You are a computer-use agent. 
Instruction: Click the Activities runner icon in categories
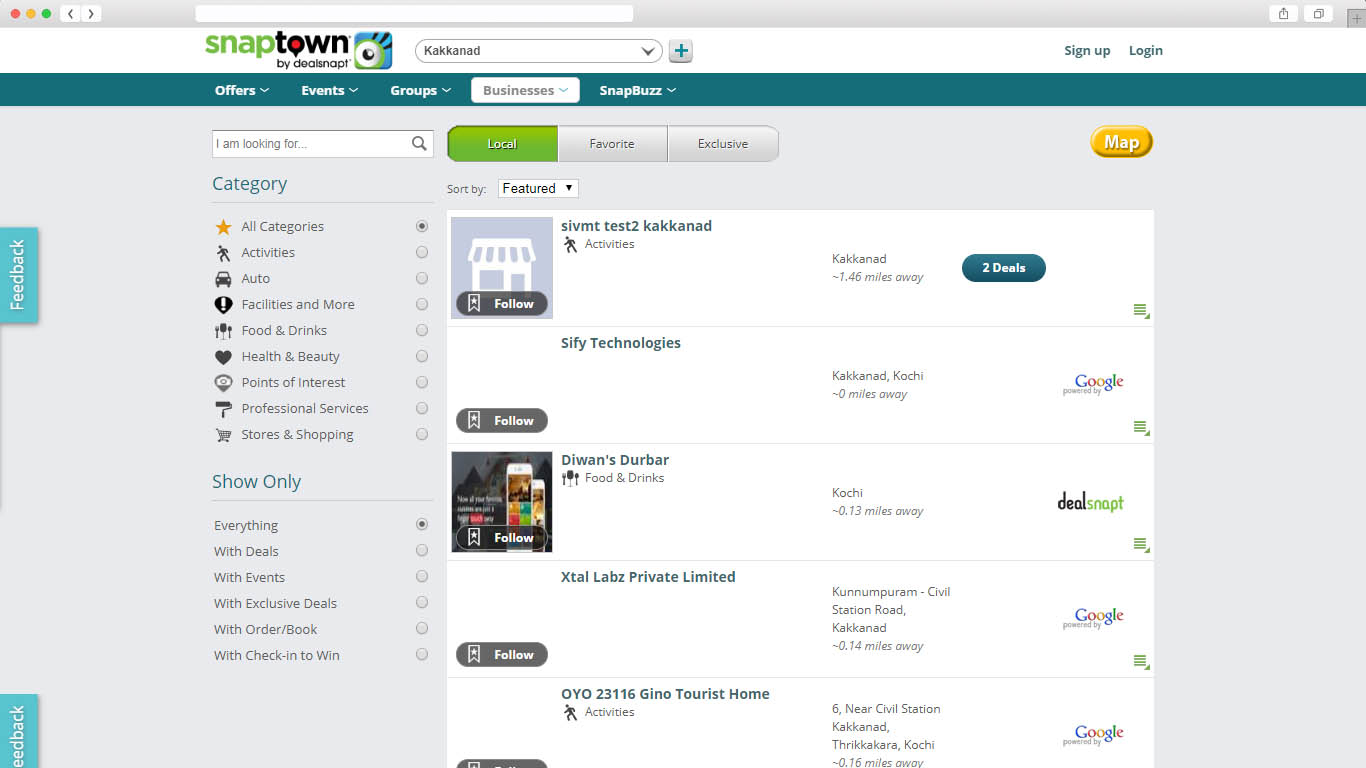[223, 253]
